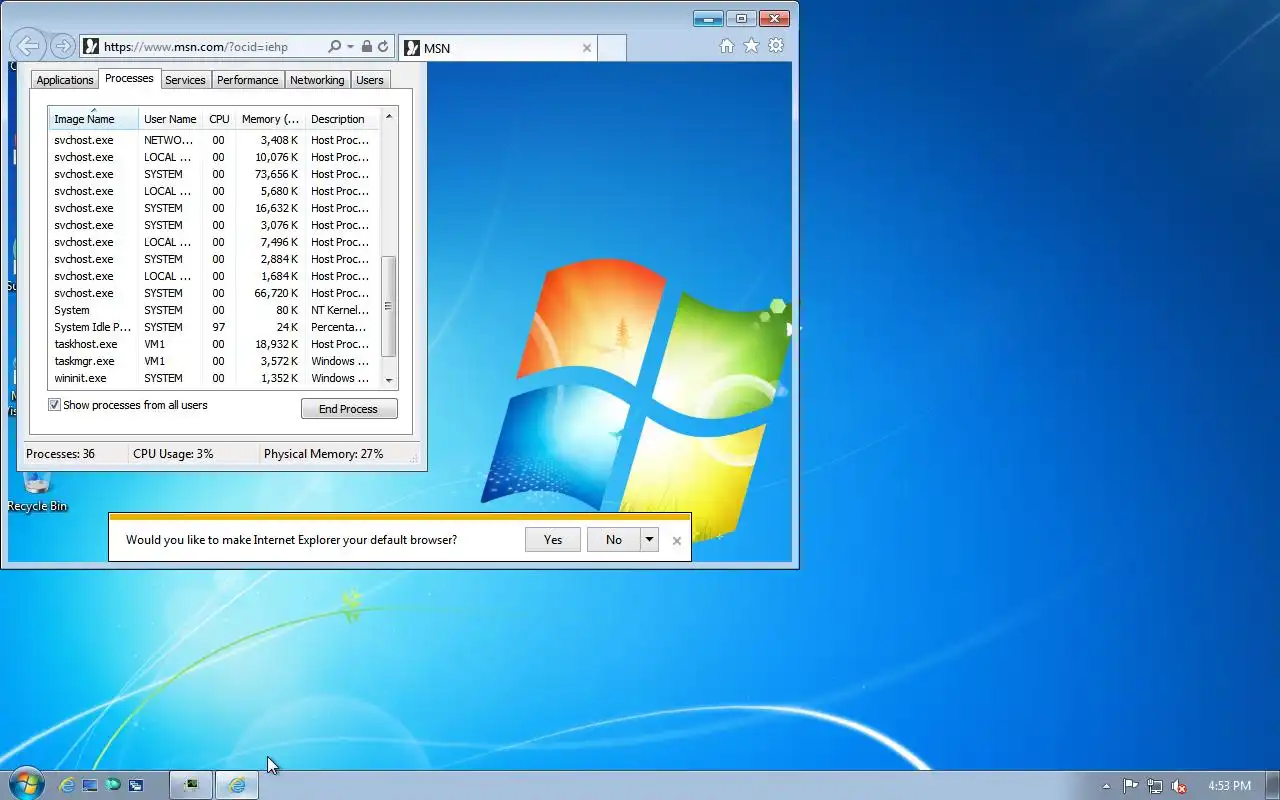Image resolution: width=1280 pixels, height=800 pixels.
Task: Switch to the Networking tab
Action: click(x=317, y=80)
